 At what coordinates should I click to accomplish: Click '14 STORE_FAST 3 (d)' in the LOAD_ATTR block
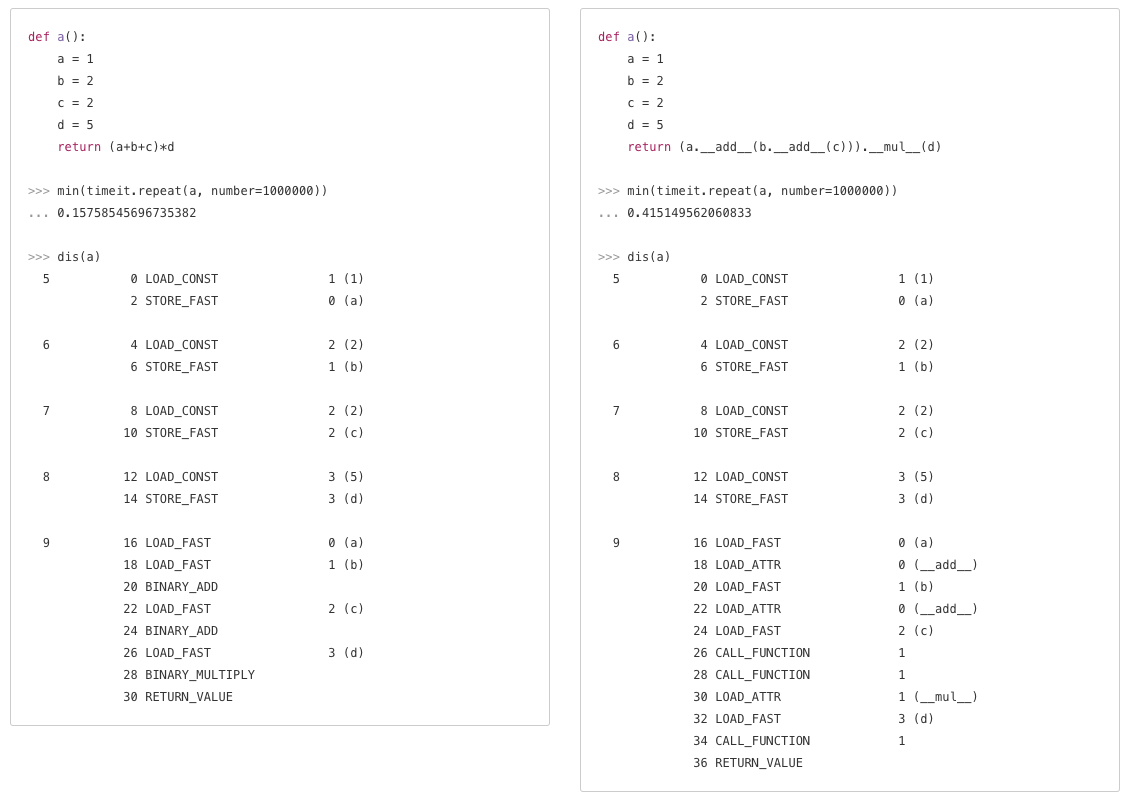[x=814, y=499]
